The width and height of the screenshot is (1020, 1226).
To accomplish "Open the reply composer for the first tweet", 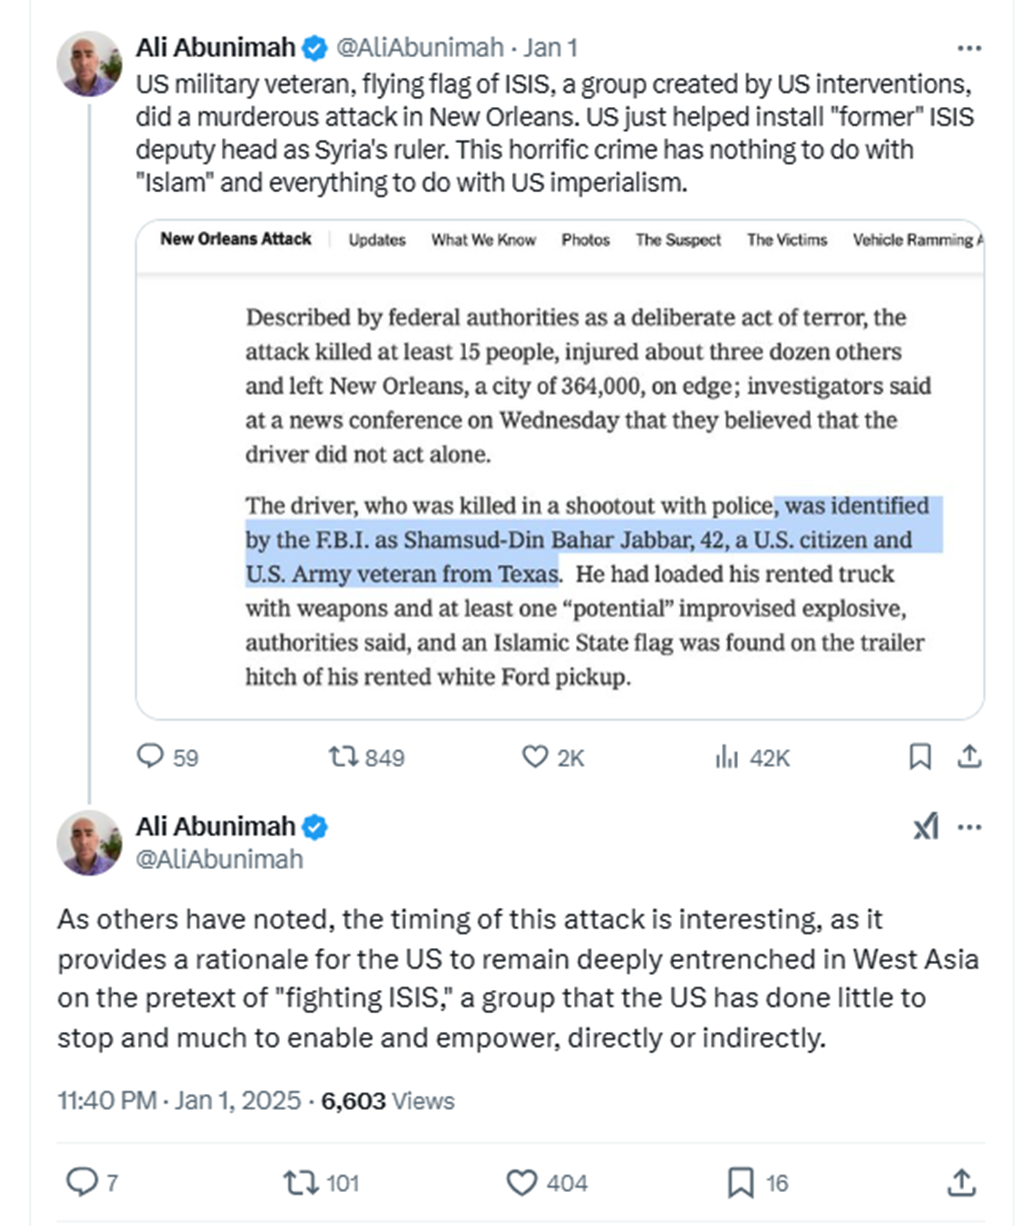I will coord(152,758).
